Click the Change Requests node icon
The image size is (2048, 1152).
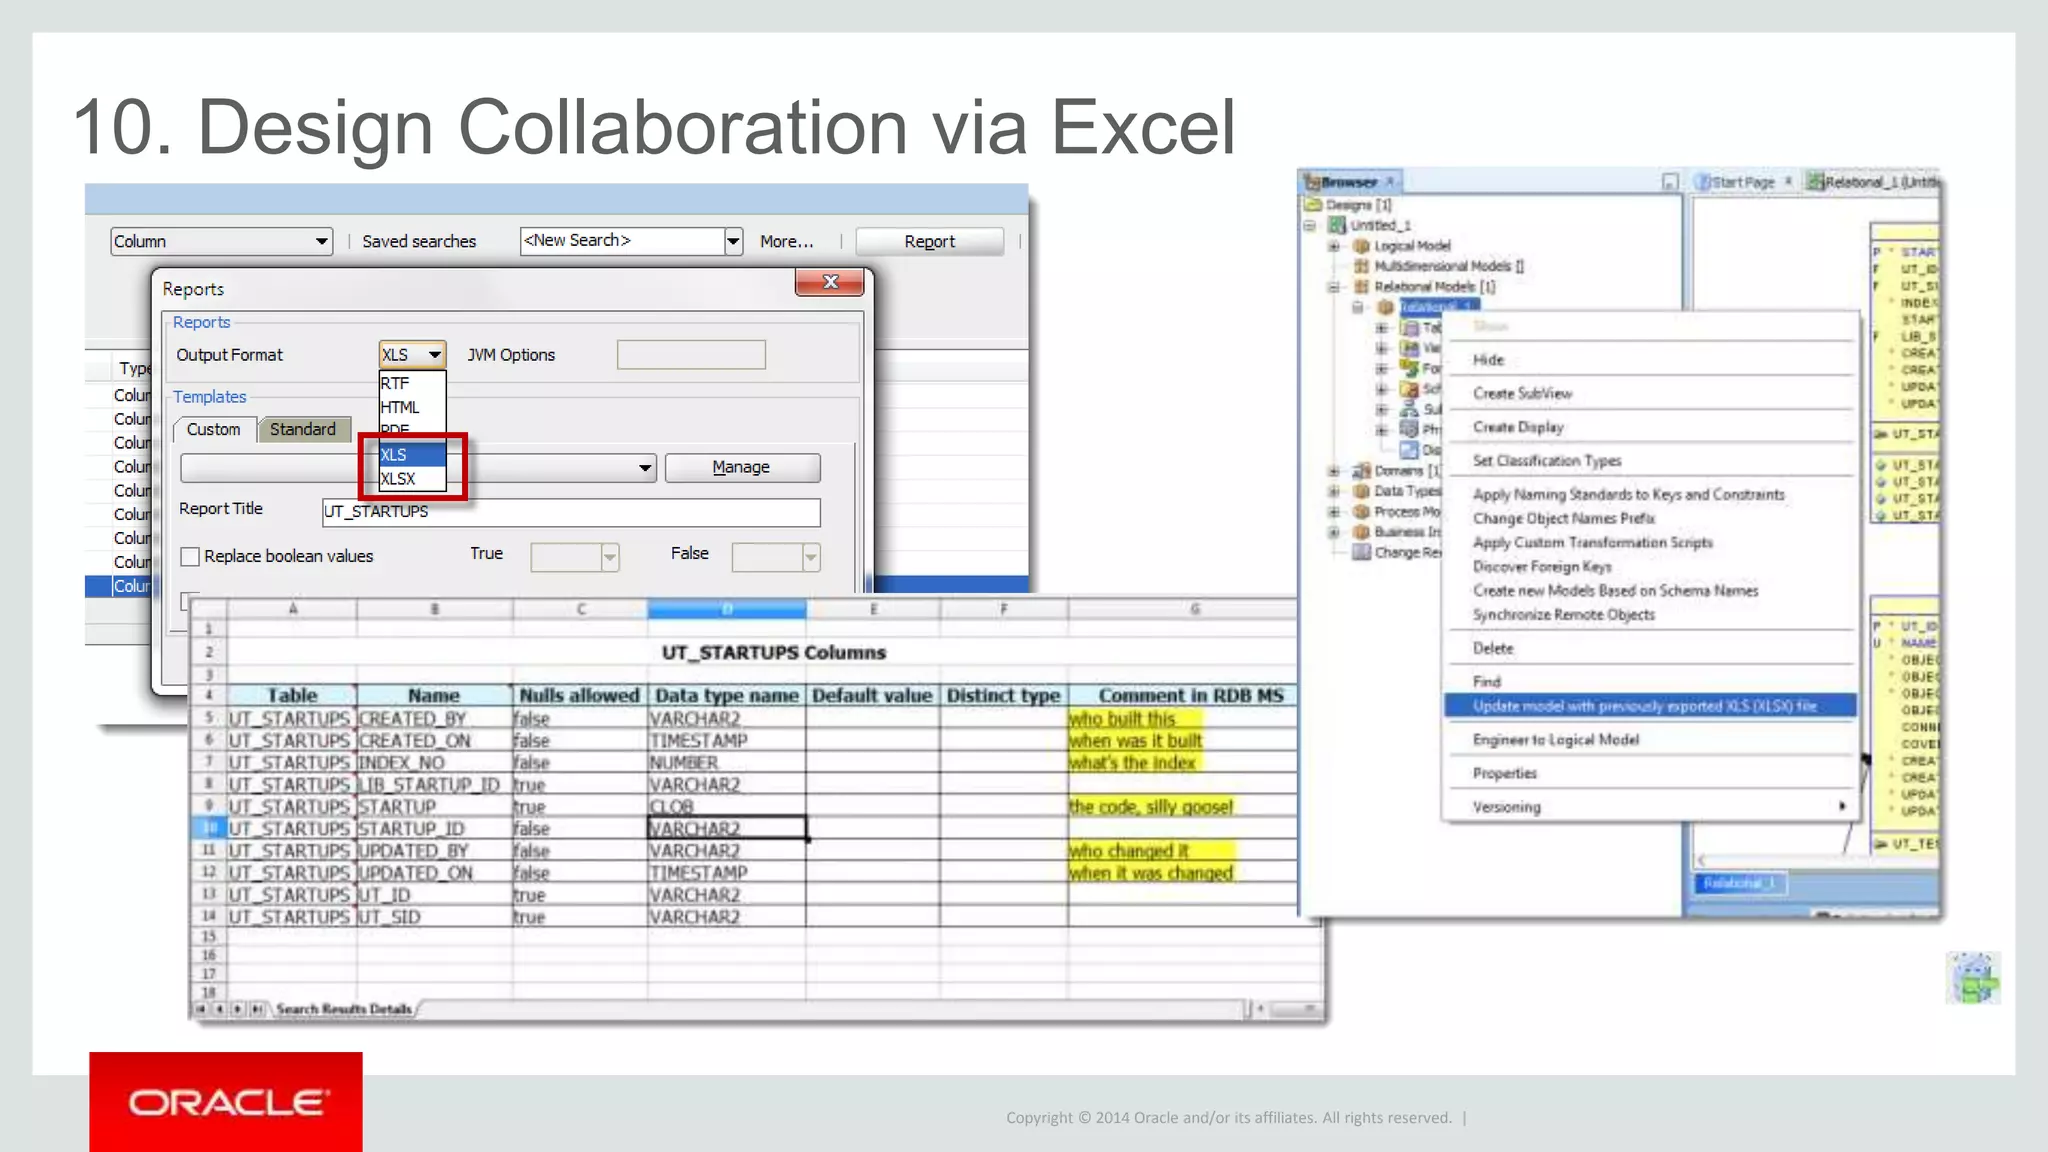point(1361,553)
